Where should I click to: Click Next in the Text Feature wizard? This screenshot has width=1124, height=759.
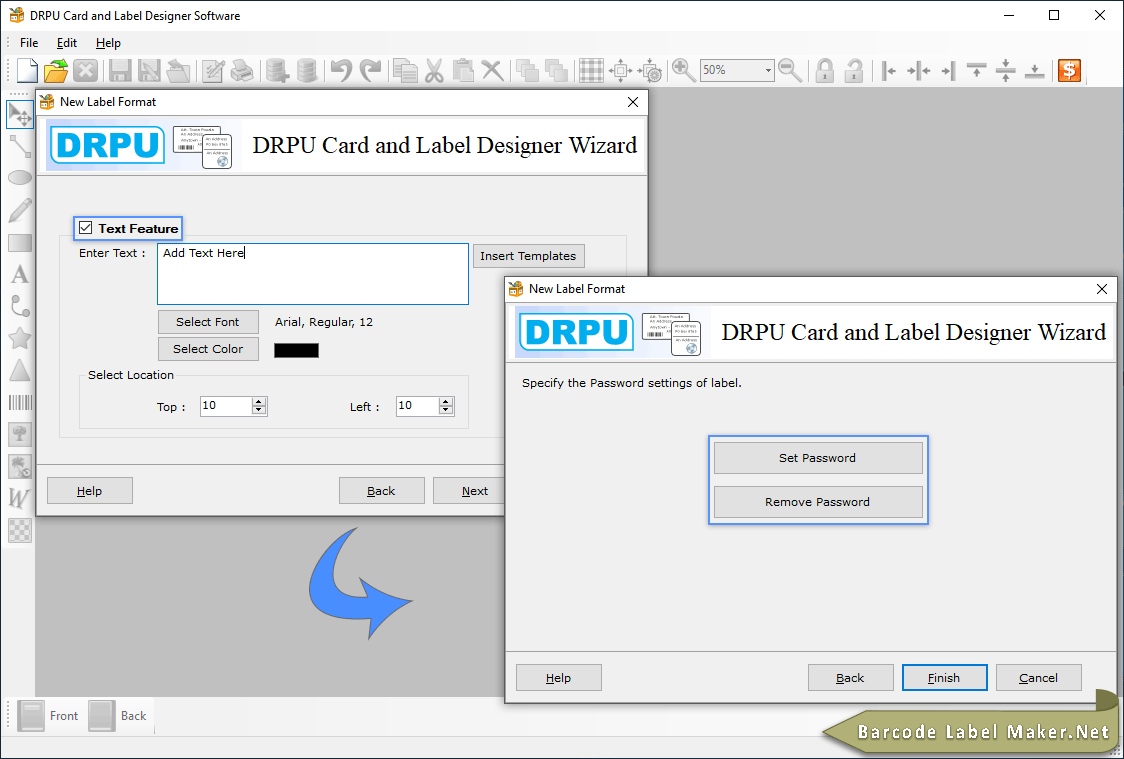point(469,491)
